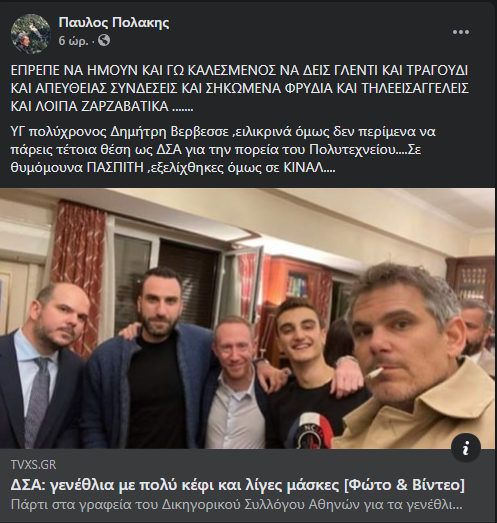
Task: Open the article headline starting with ΔΣΑ: γενέθλια
Action: coord(237,485)
